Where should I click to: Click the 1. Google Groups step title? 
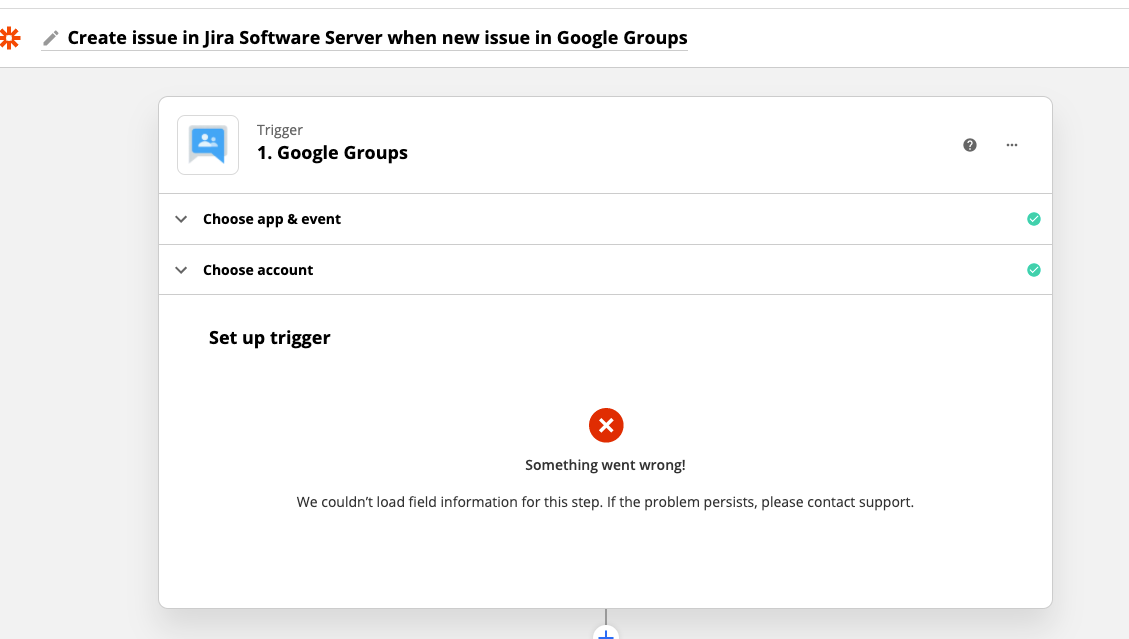[x=332, y=153]
